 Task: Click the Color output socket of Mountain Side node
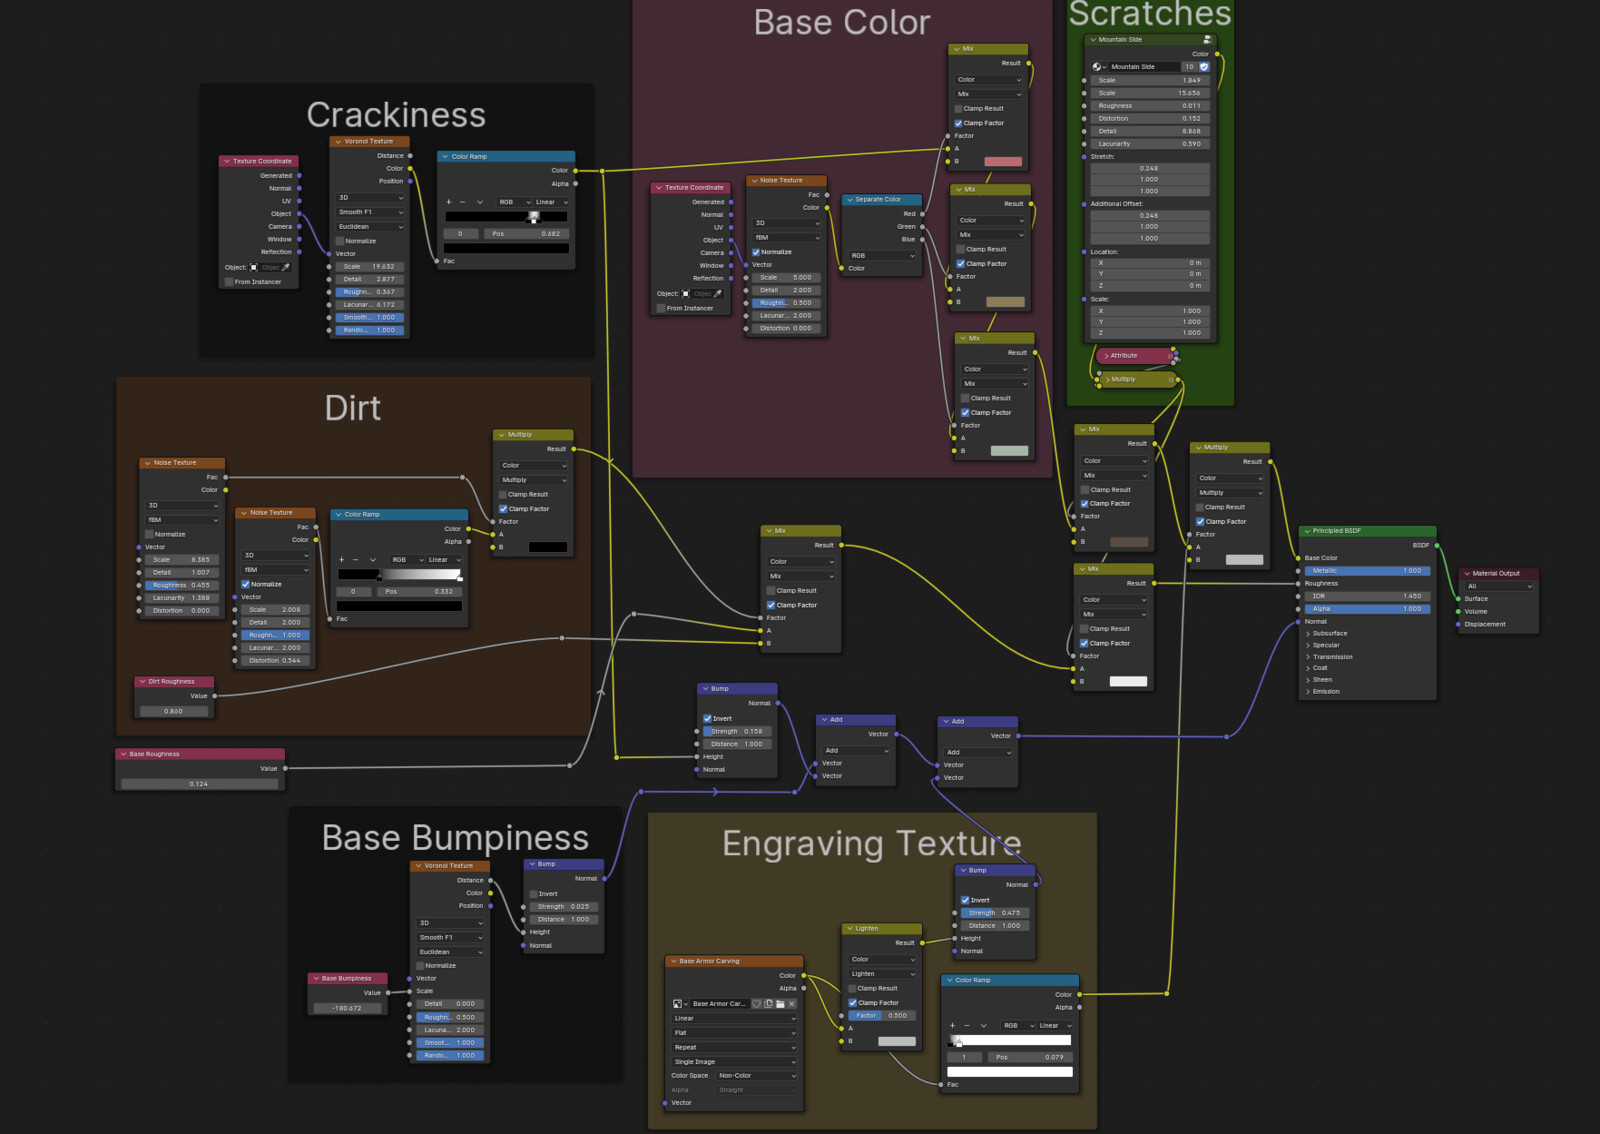1217,54
